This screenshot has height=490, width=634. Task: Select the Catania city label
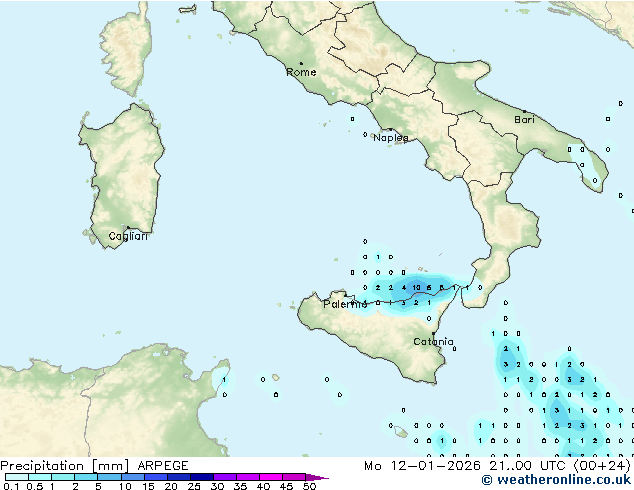433,342
